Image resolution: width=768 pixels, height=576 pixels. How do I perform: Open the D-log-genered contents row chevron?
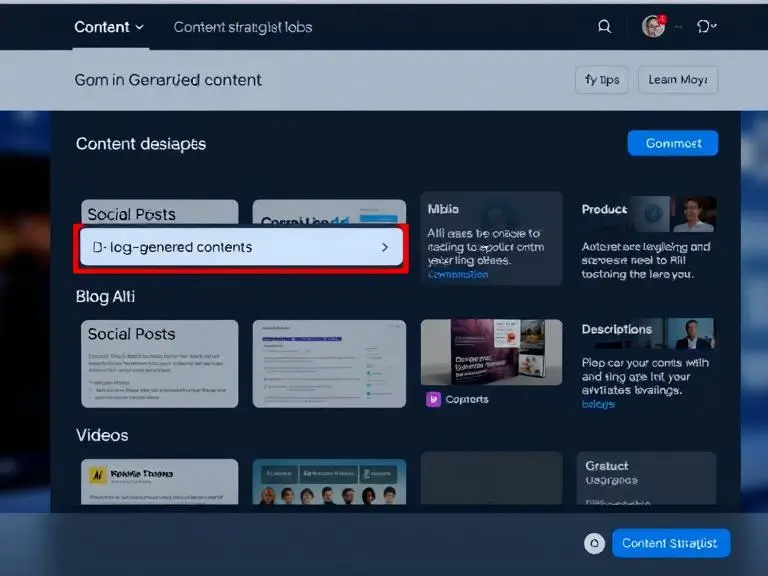(385, 247)
